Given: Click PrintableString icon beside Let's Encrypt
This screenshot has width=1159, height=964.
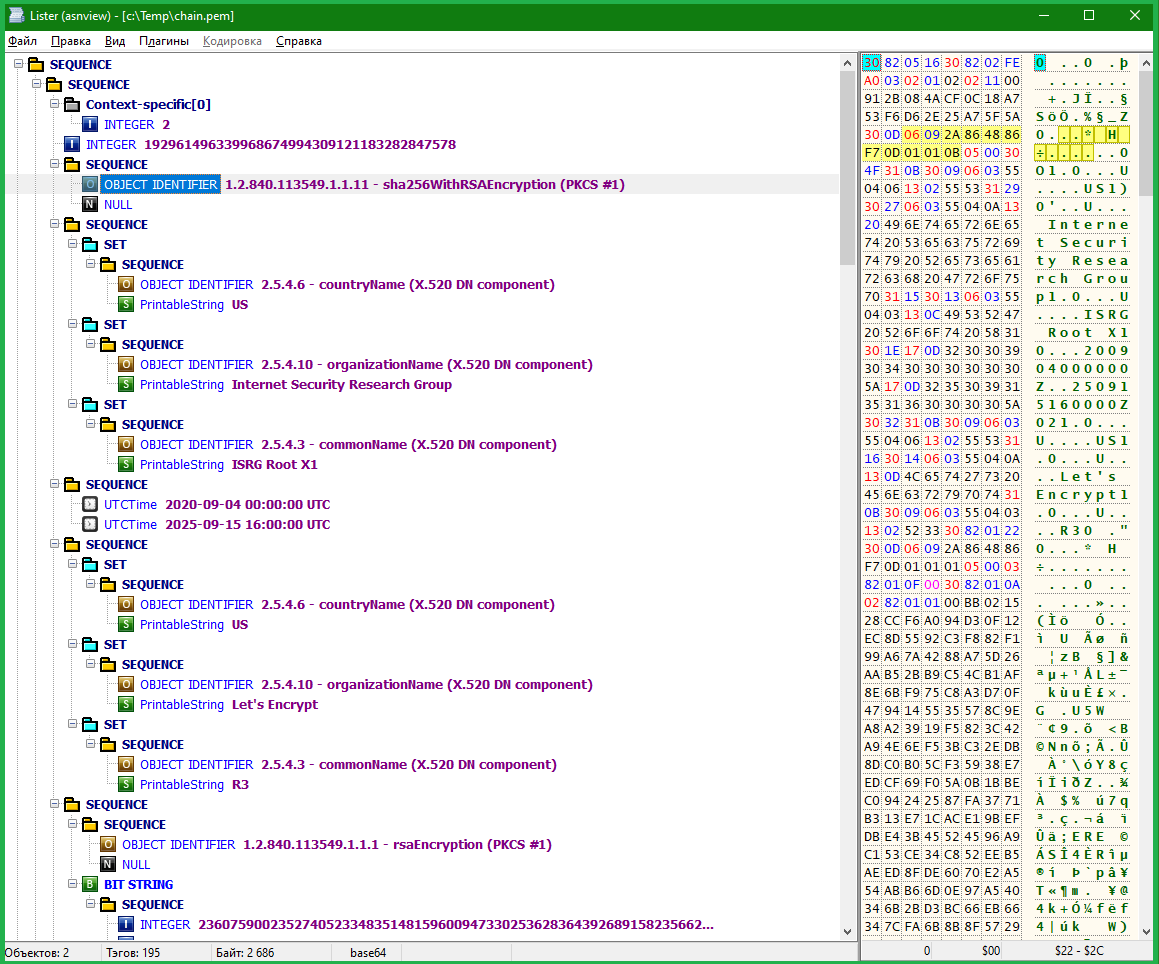Looking at the screenshot, I should (x=126, y=705).
